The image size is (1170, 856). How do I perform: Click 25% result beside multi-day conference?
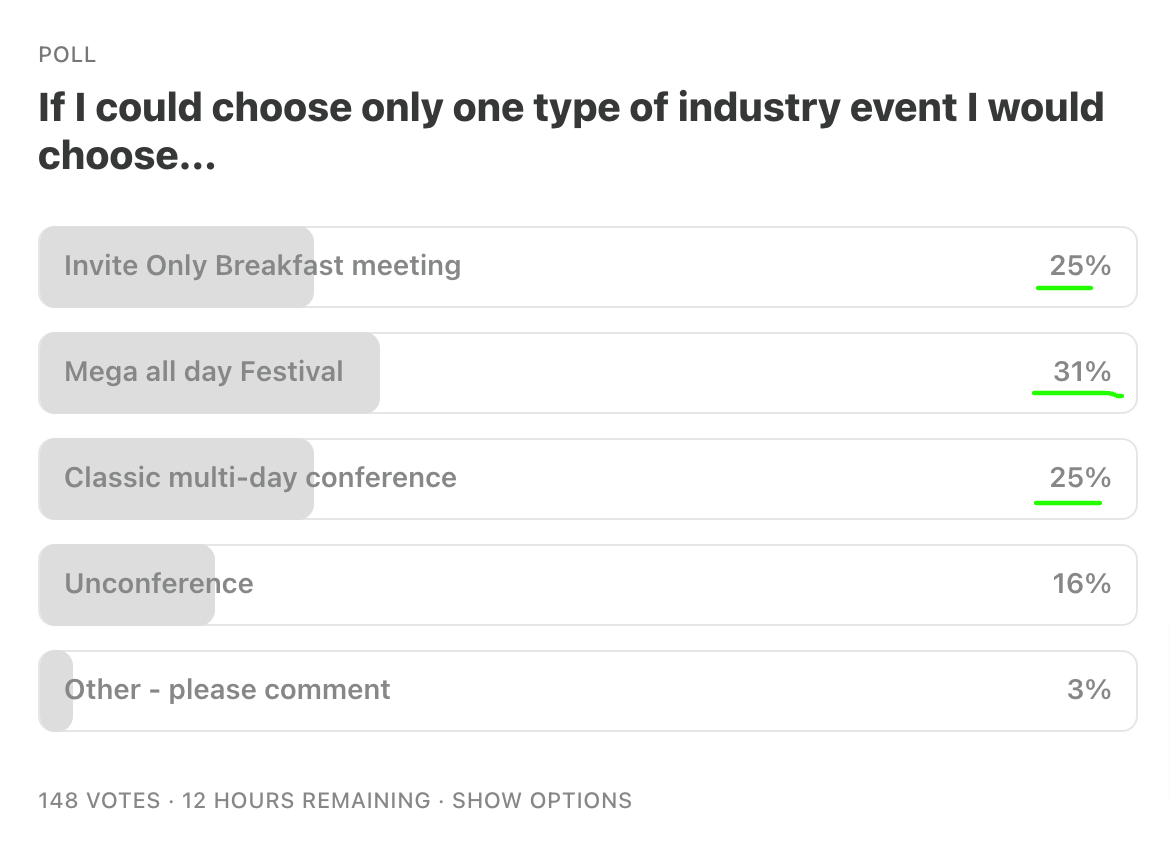pos(1080,477)
